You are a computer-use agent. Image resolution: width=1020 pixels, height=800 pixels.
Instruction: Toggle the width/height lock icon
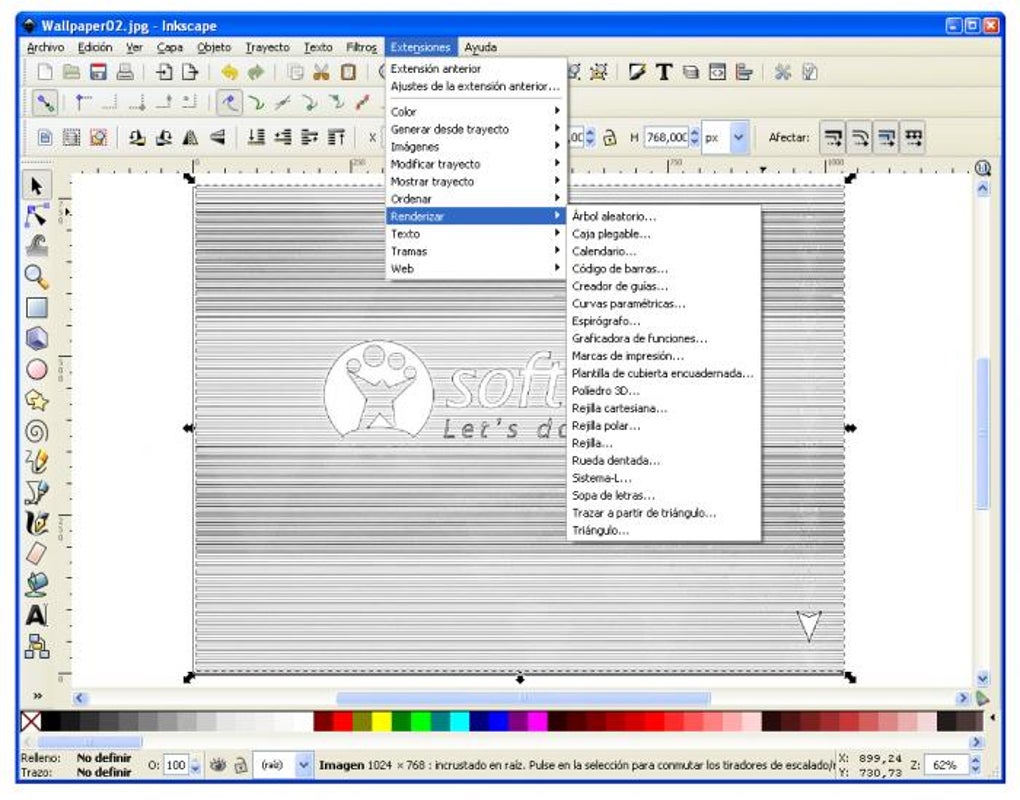coord(610,138)
